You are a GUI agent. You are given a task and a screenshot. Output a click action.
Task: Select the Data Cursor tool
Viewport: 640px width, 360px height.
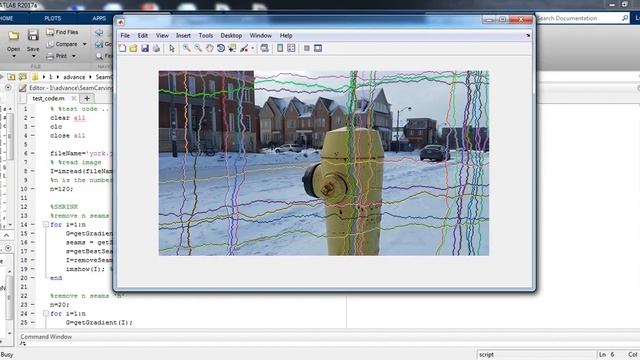click(x=232, y=48)
